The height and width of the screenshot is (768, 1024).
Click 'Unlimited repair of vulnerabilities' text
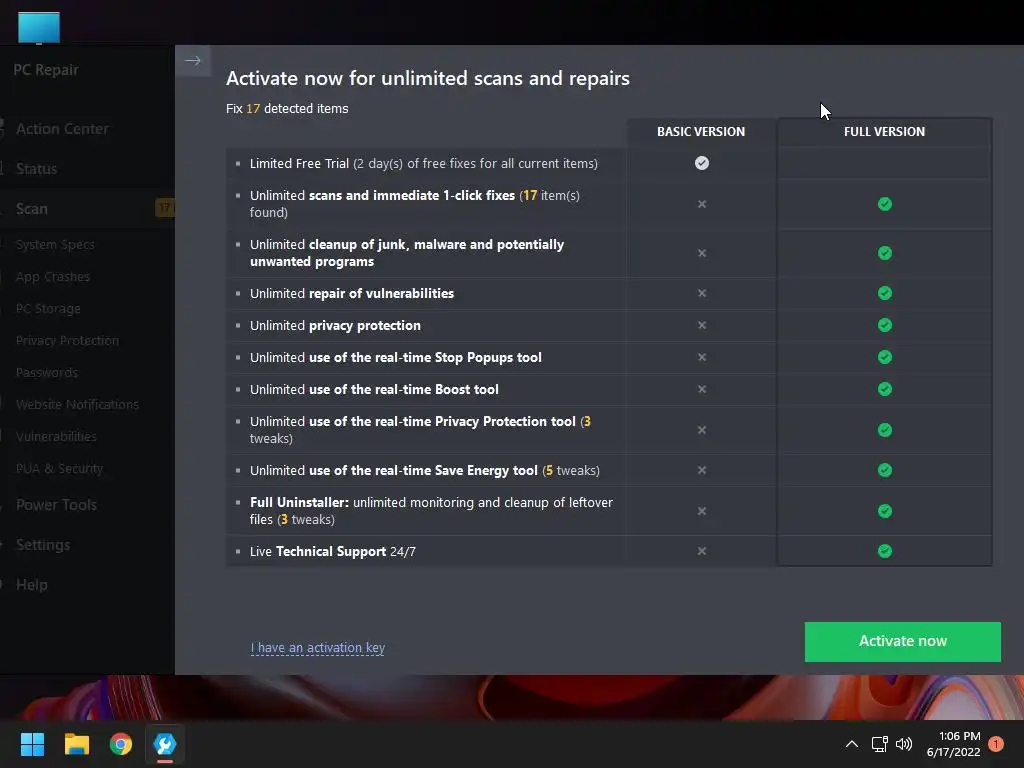pyautogui.click(x=352, y=293)
